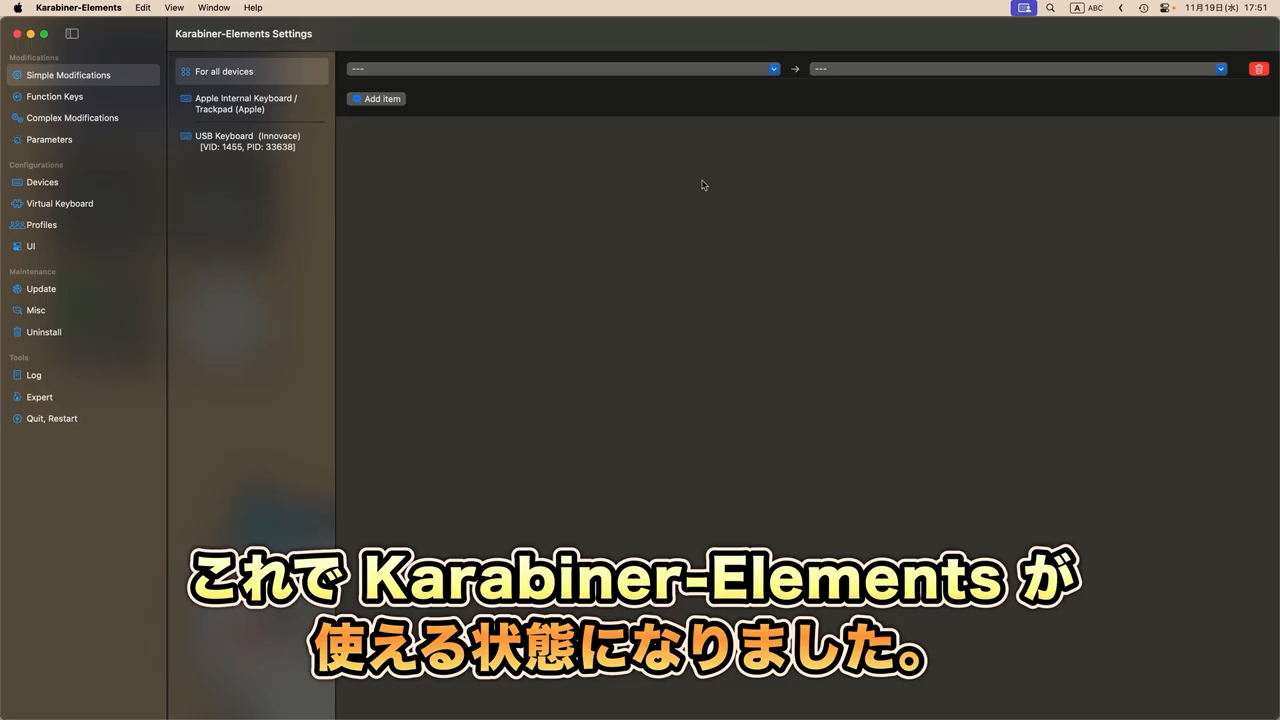The image size is (1280, 720).
Task: Select Apple Internal Keyboard / Trackpad device
Action: [x=246, y=104]
